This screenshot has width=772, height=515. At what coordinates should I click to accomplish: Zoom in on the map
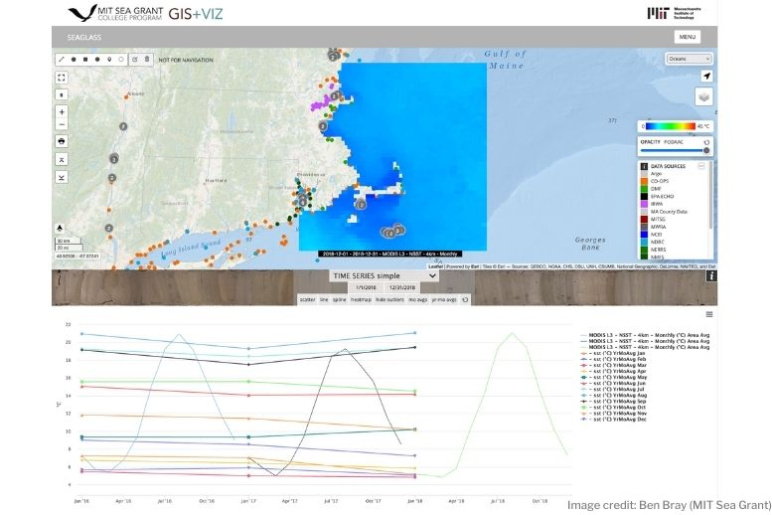62,112
